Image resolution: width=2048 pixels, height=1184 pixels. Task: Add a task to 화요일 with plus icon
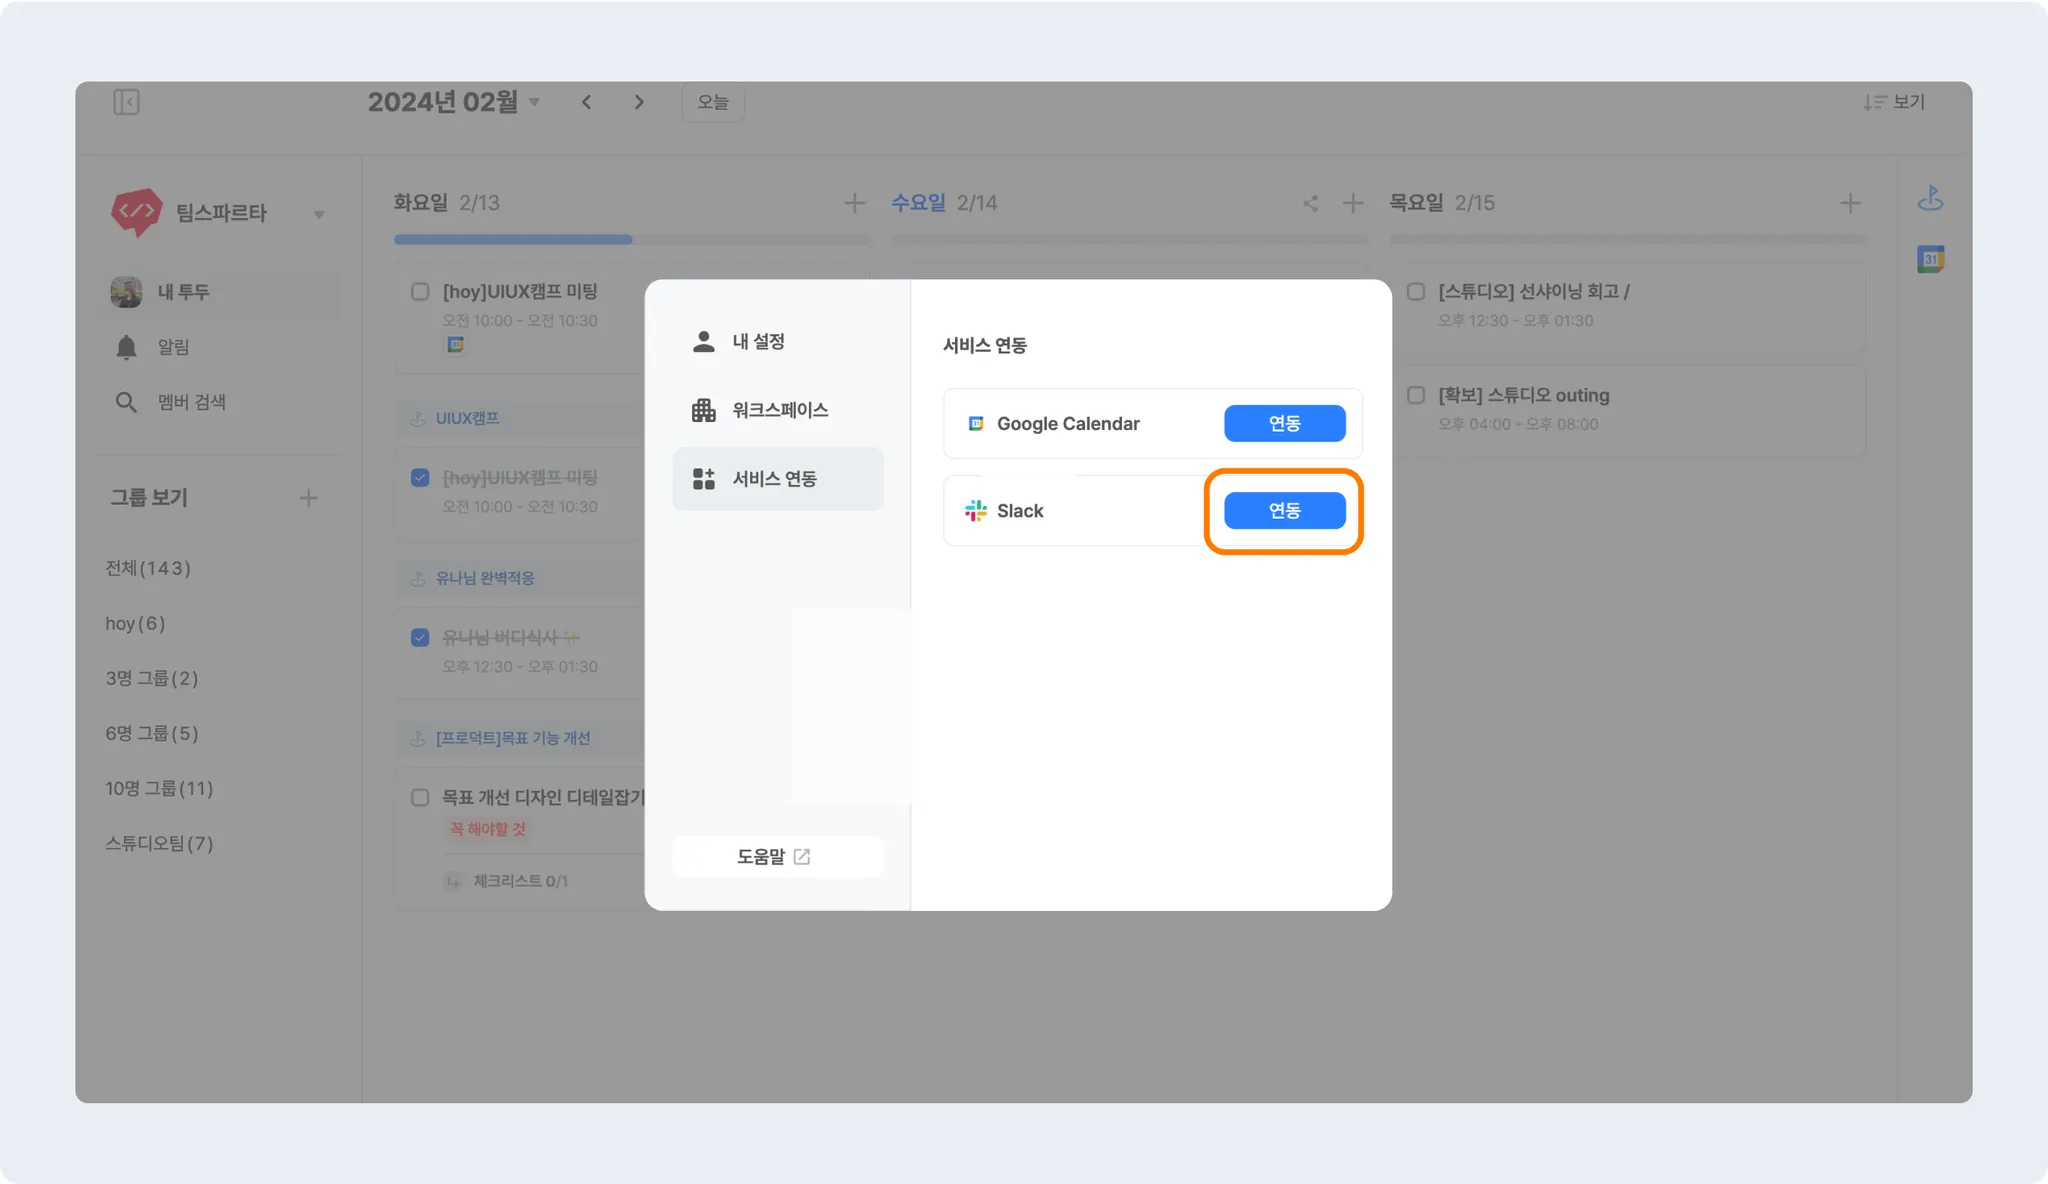point(854,204)
